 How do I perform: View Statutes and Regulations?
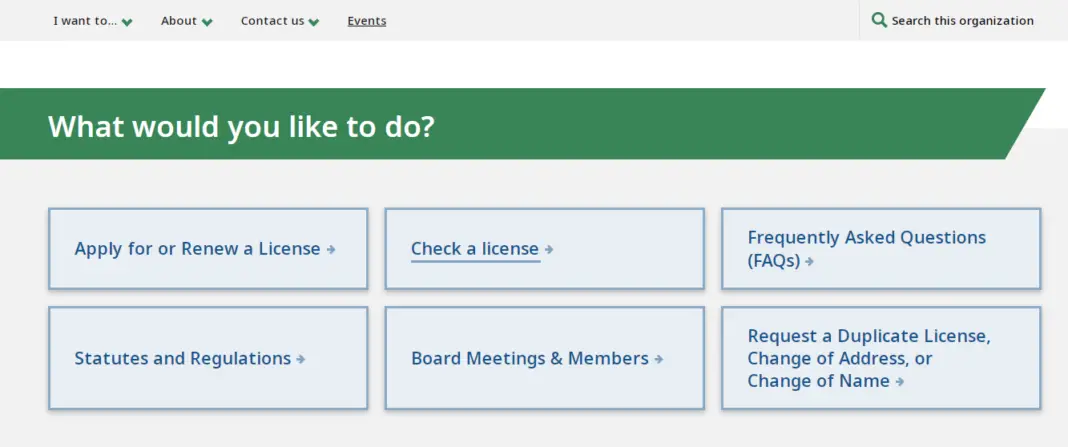(x=182, y=358)
